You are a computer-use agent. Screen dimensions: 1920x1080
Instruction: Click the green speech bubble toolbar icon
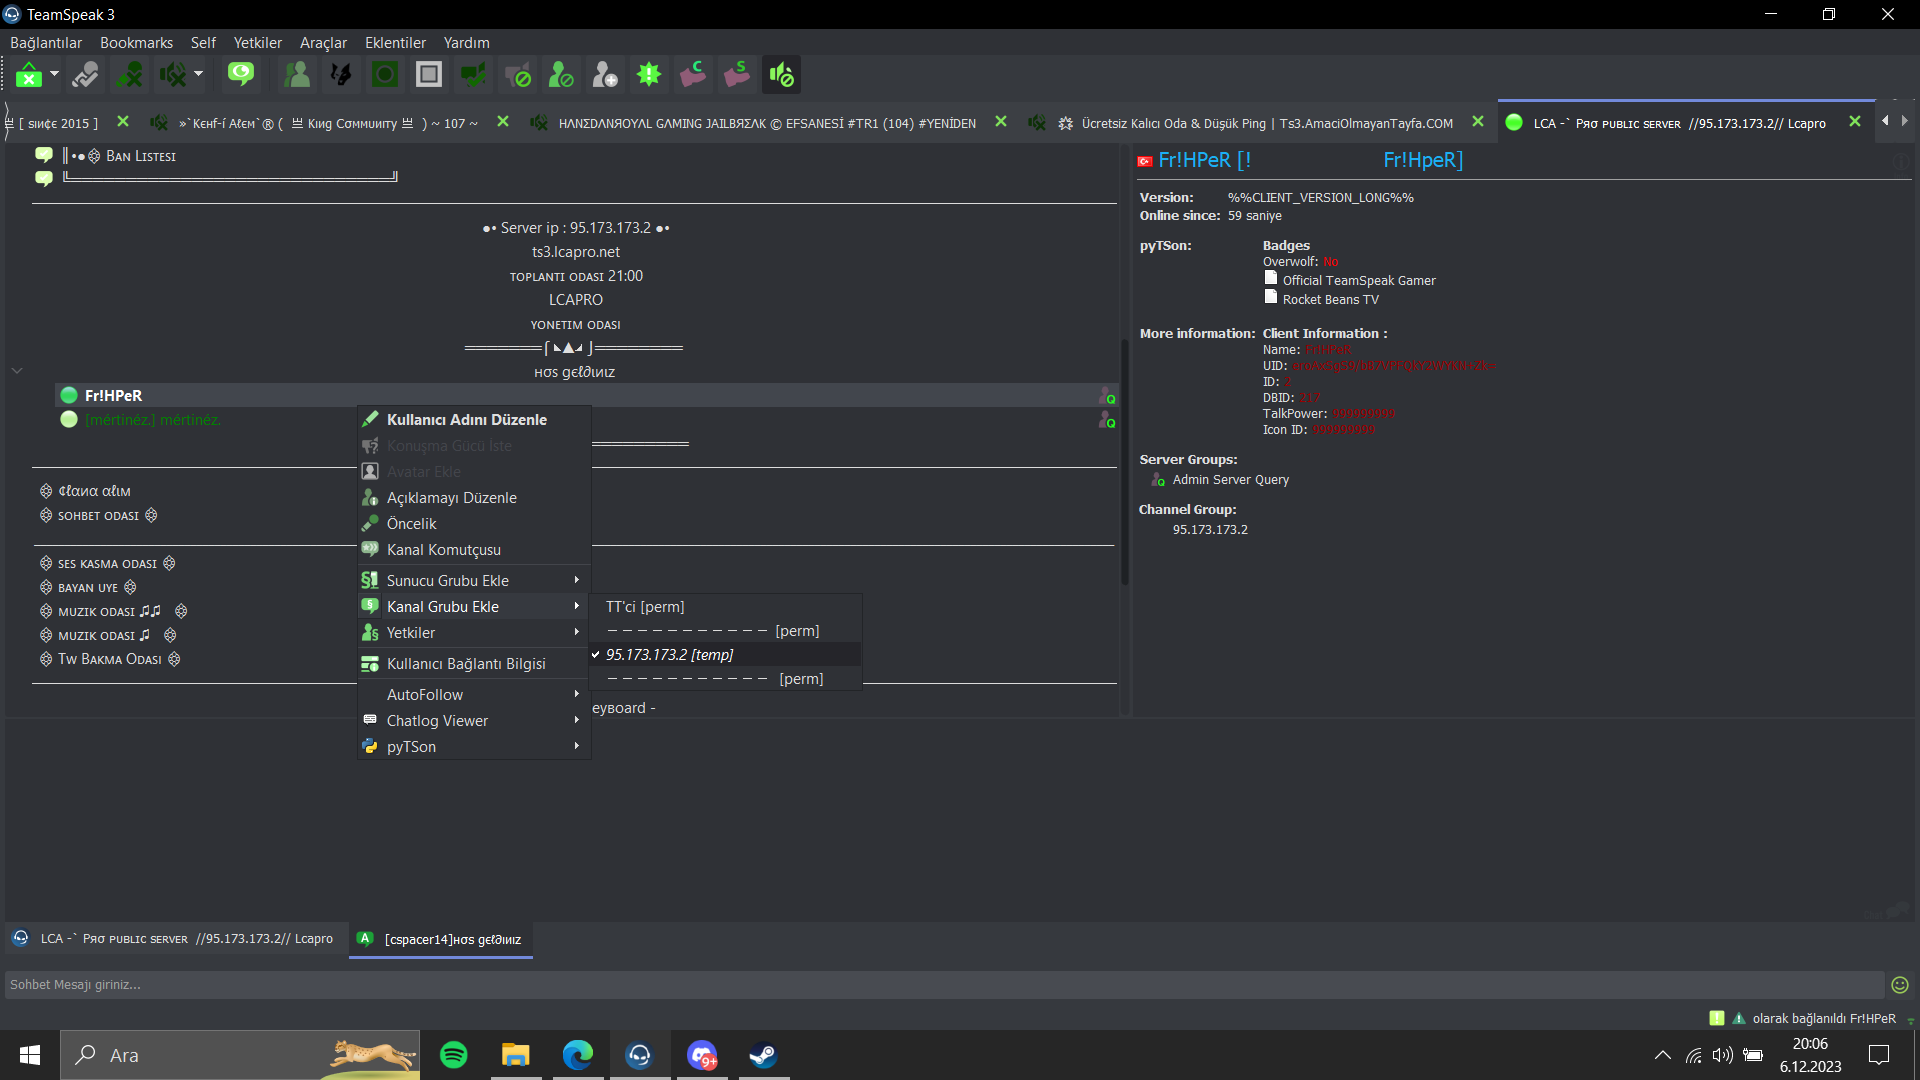click(x=240, y=75)
